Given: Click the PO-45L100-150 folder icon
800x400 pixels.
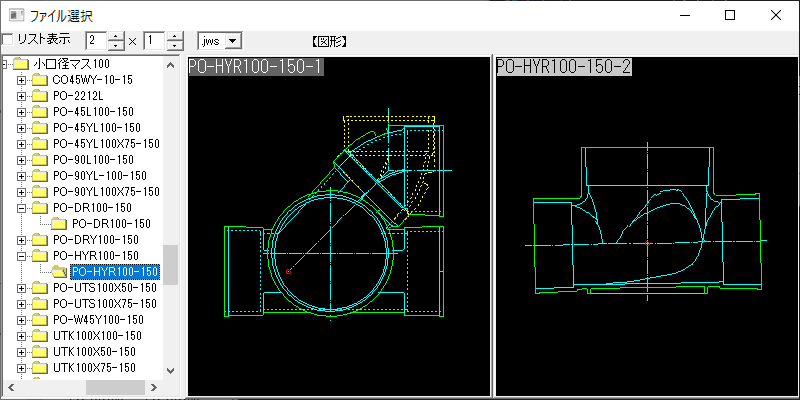Looking at the screenshot, I should click(x=39, y=113).
